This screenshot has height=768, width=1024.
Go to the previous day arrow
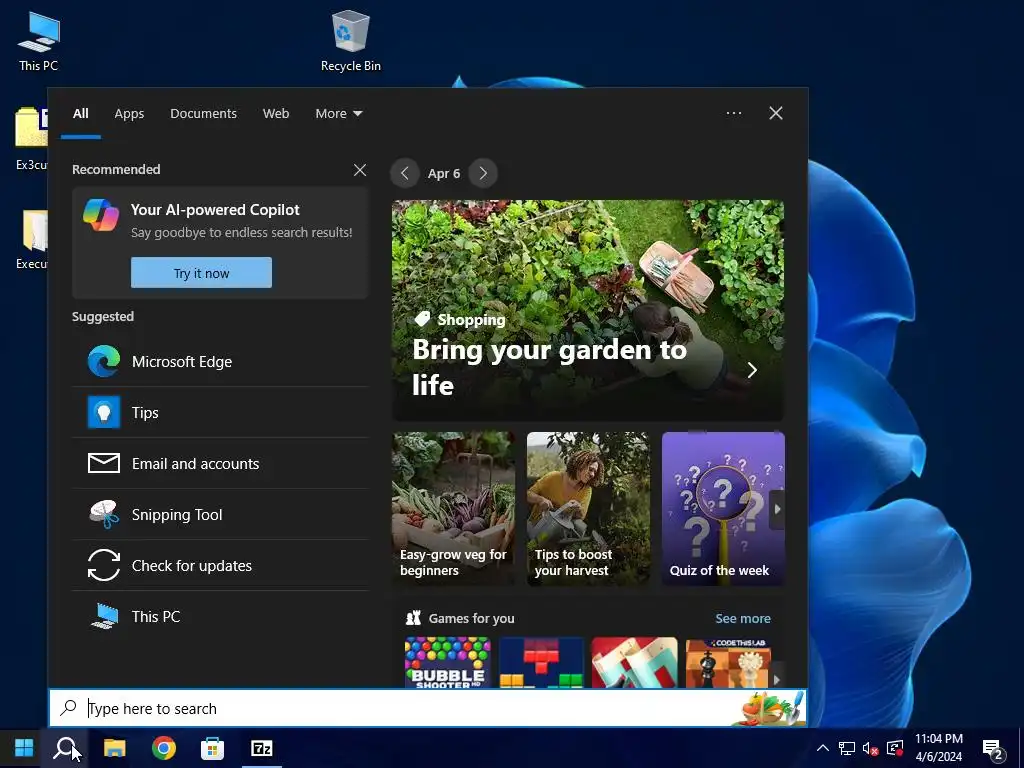(405, 173)
